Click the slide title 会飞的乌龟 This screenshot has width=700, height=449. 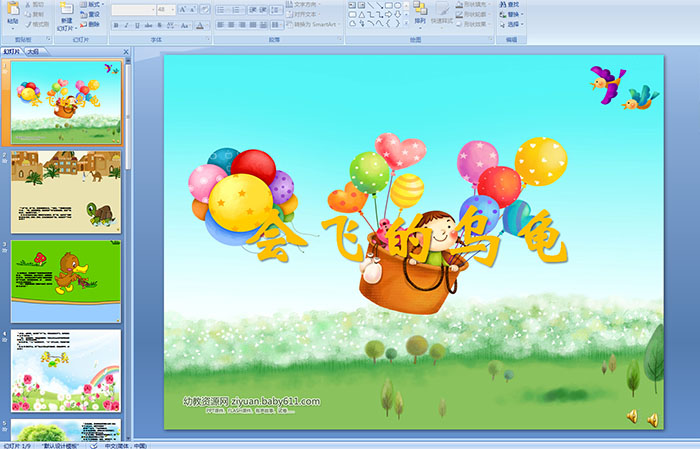[x=407, y=236]
